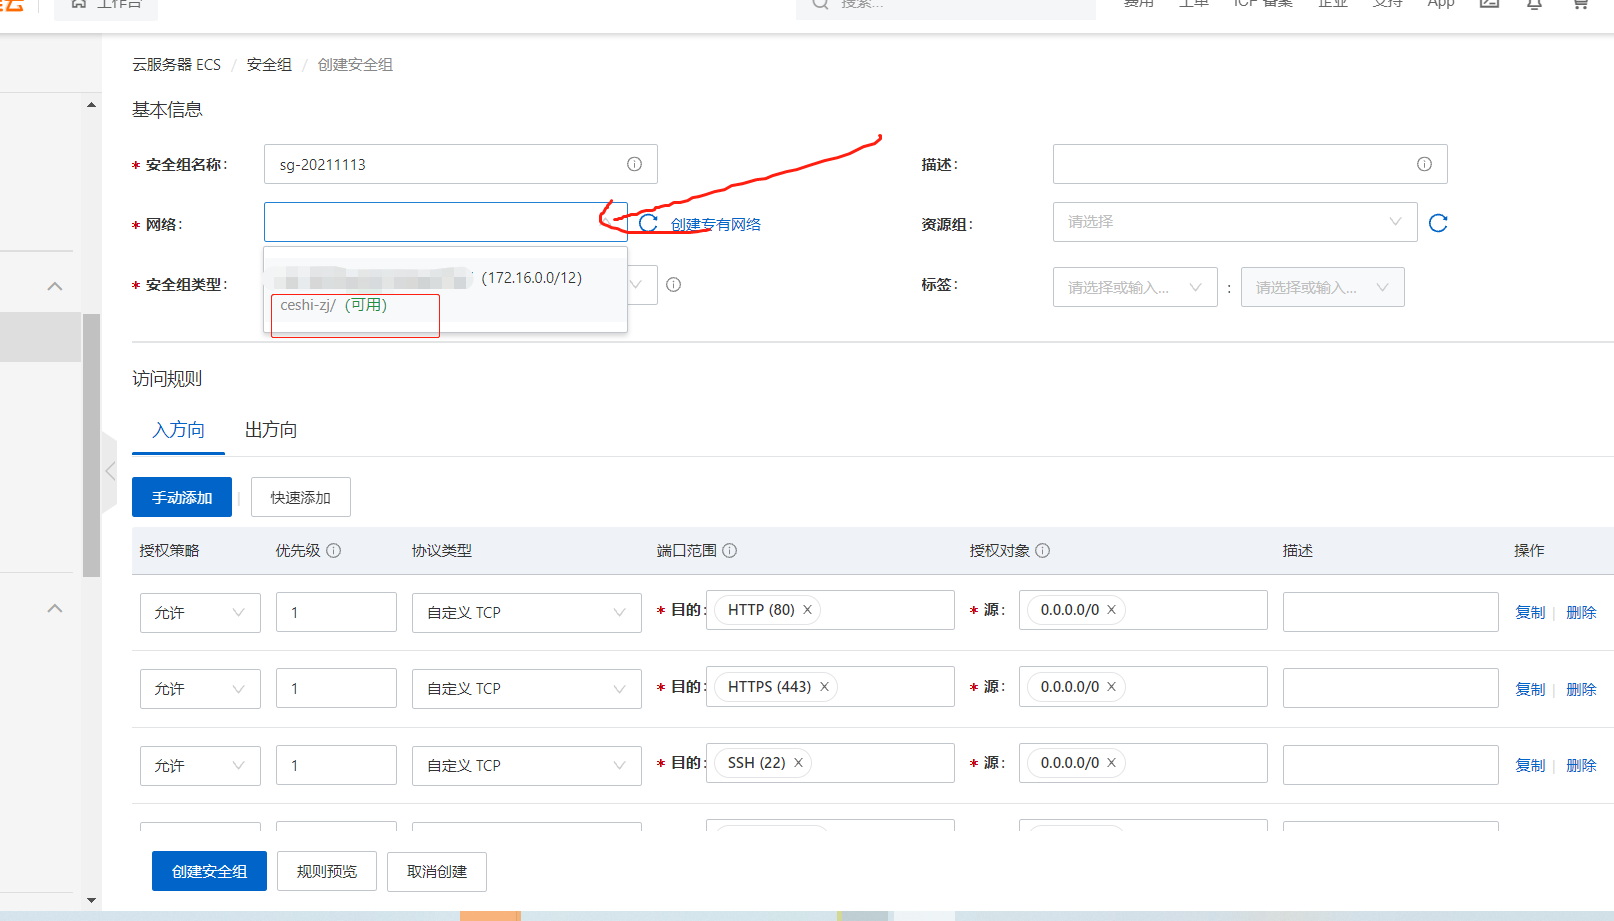Click the info icon in the 描述 field

(1424, 164)
